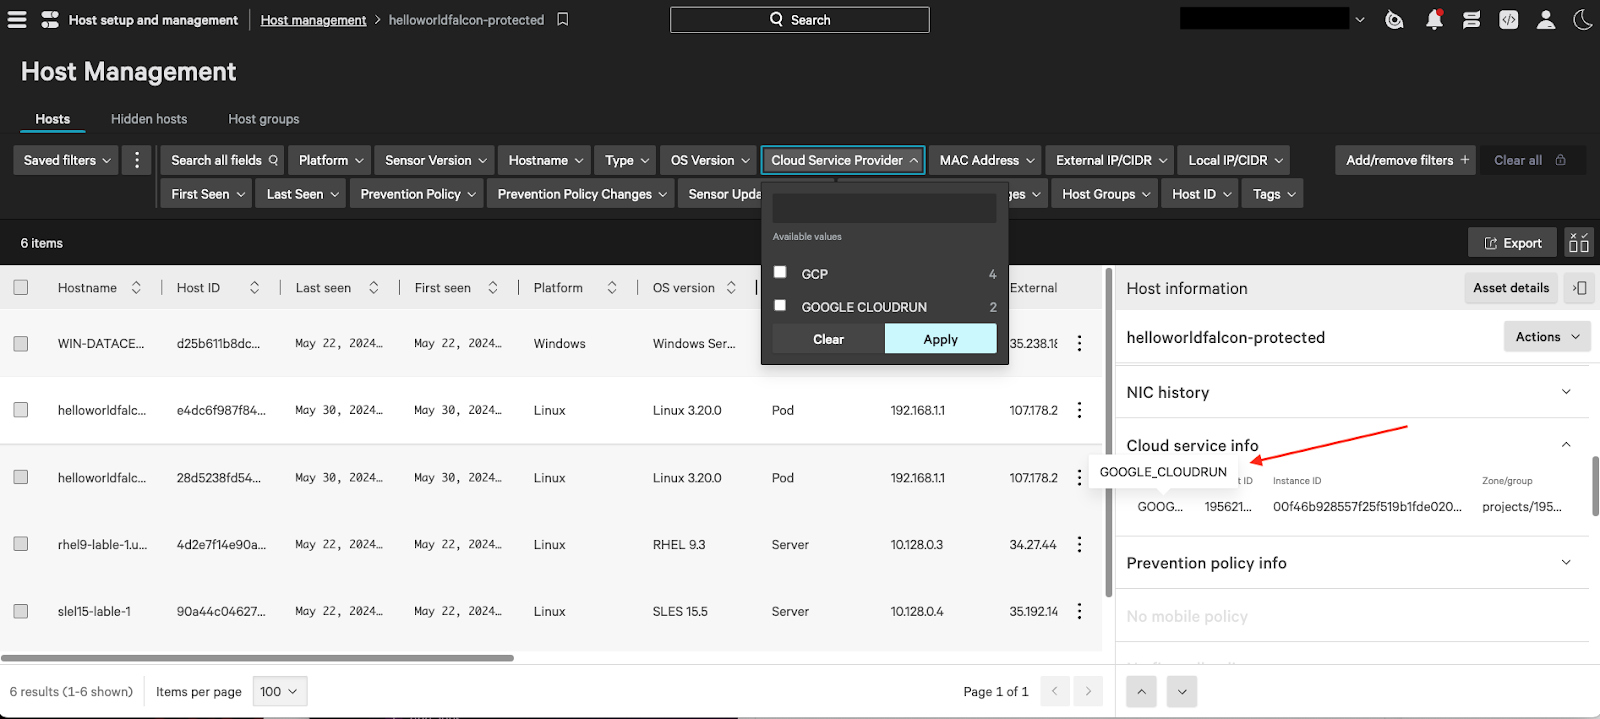Screen dimensions: 1600x719
Task: Switch theme with the moon icon
Action: [1582, 19]
